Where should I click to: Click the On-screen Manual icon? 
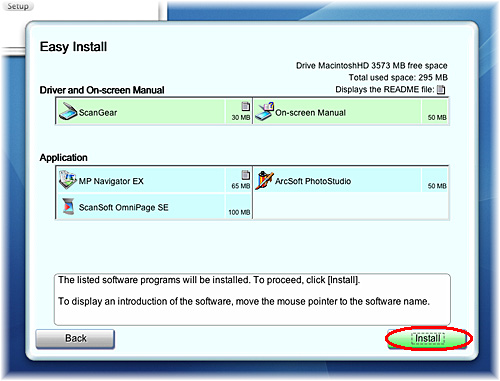265,111
